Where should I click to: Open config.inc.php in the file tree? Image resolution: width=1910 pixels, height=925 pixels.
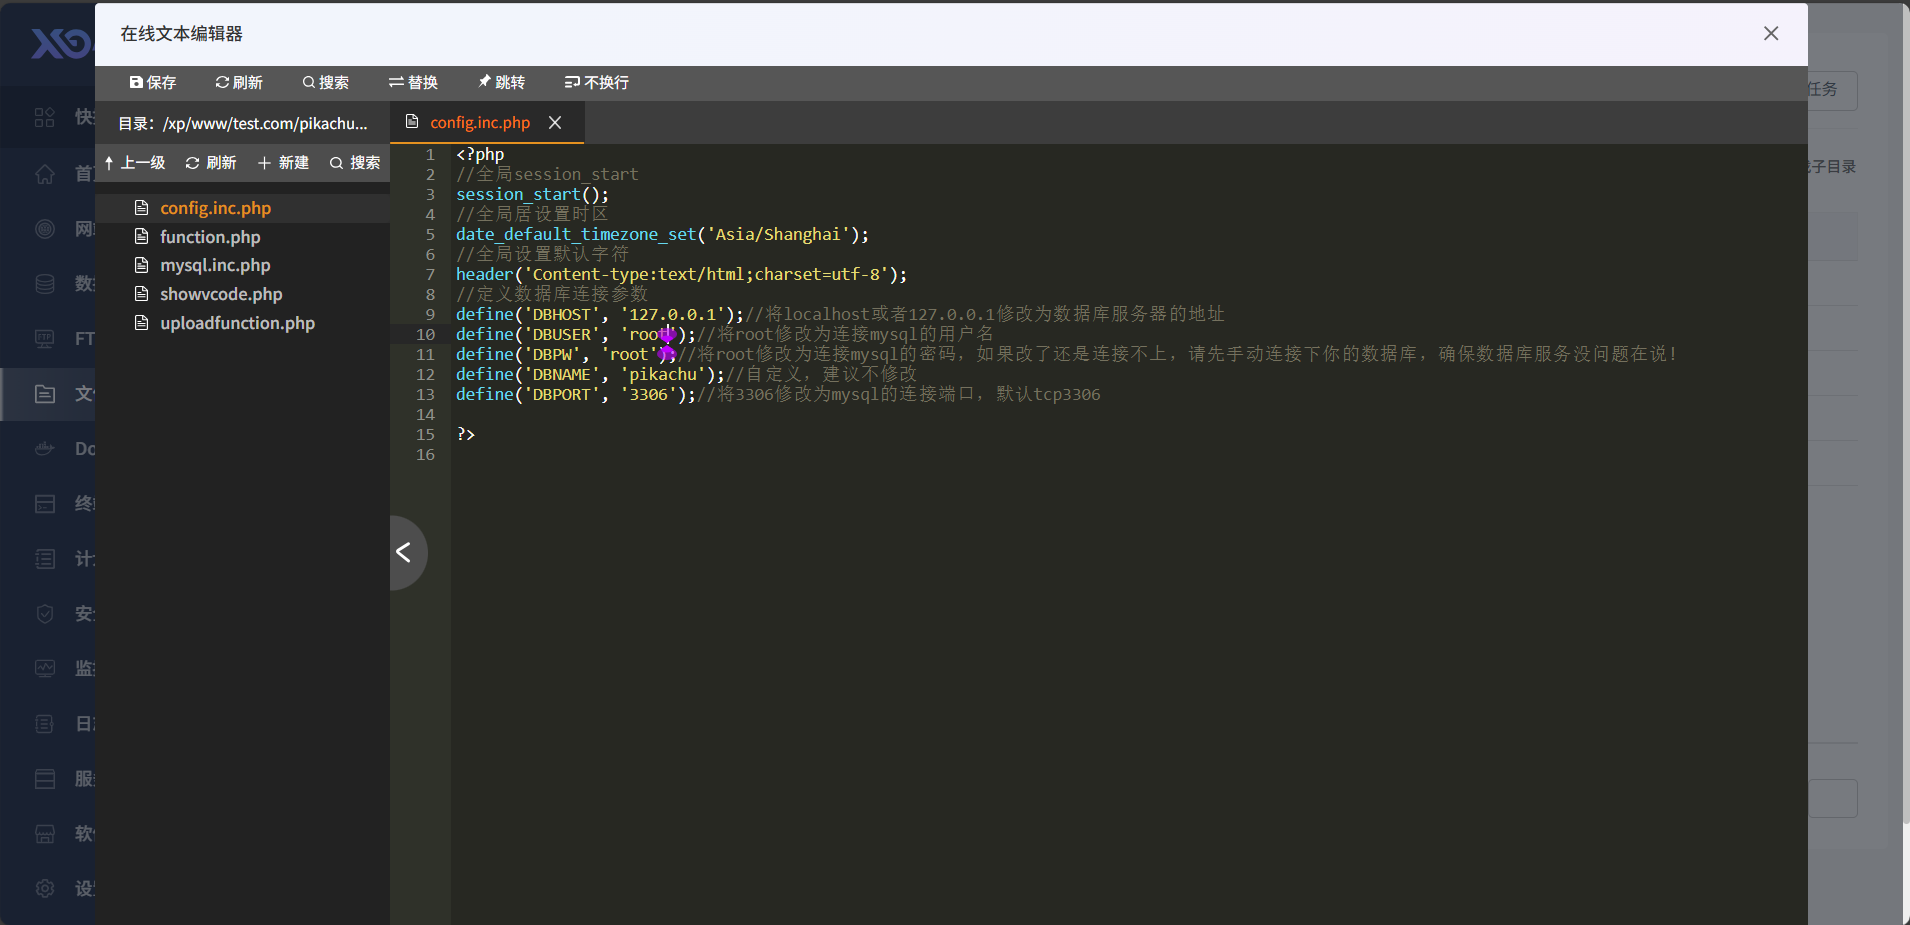[215, 208]
